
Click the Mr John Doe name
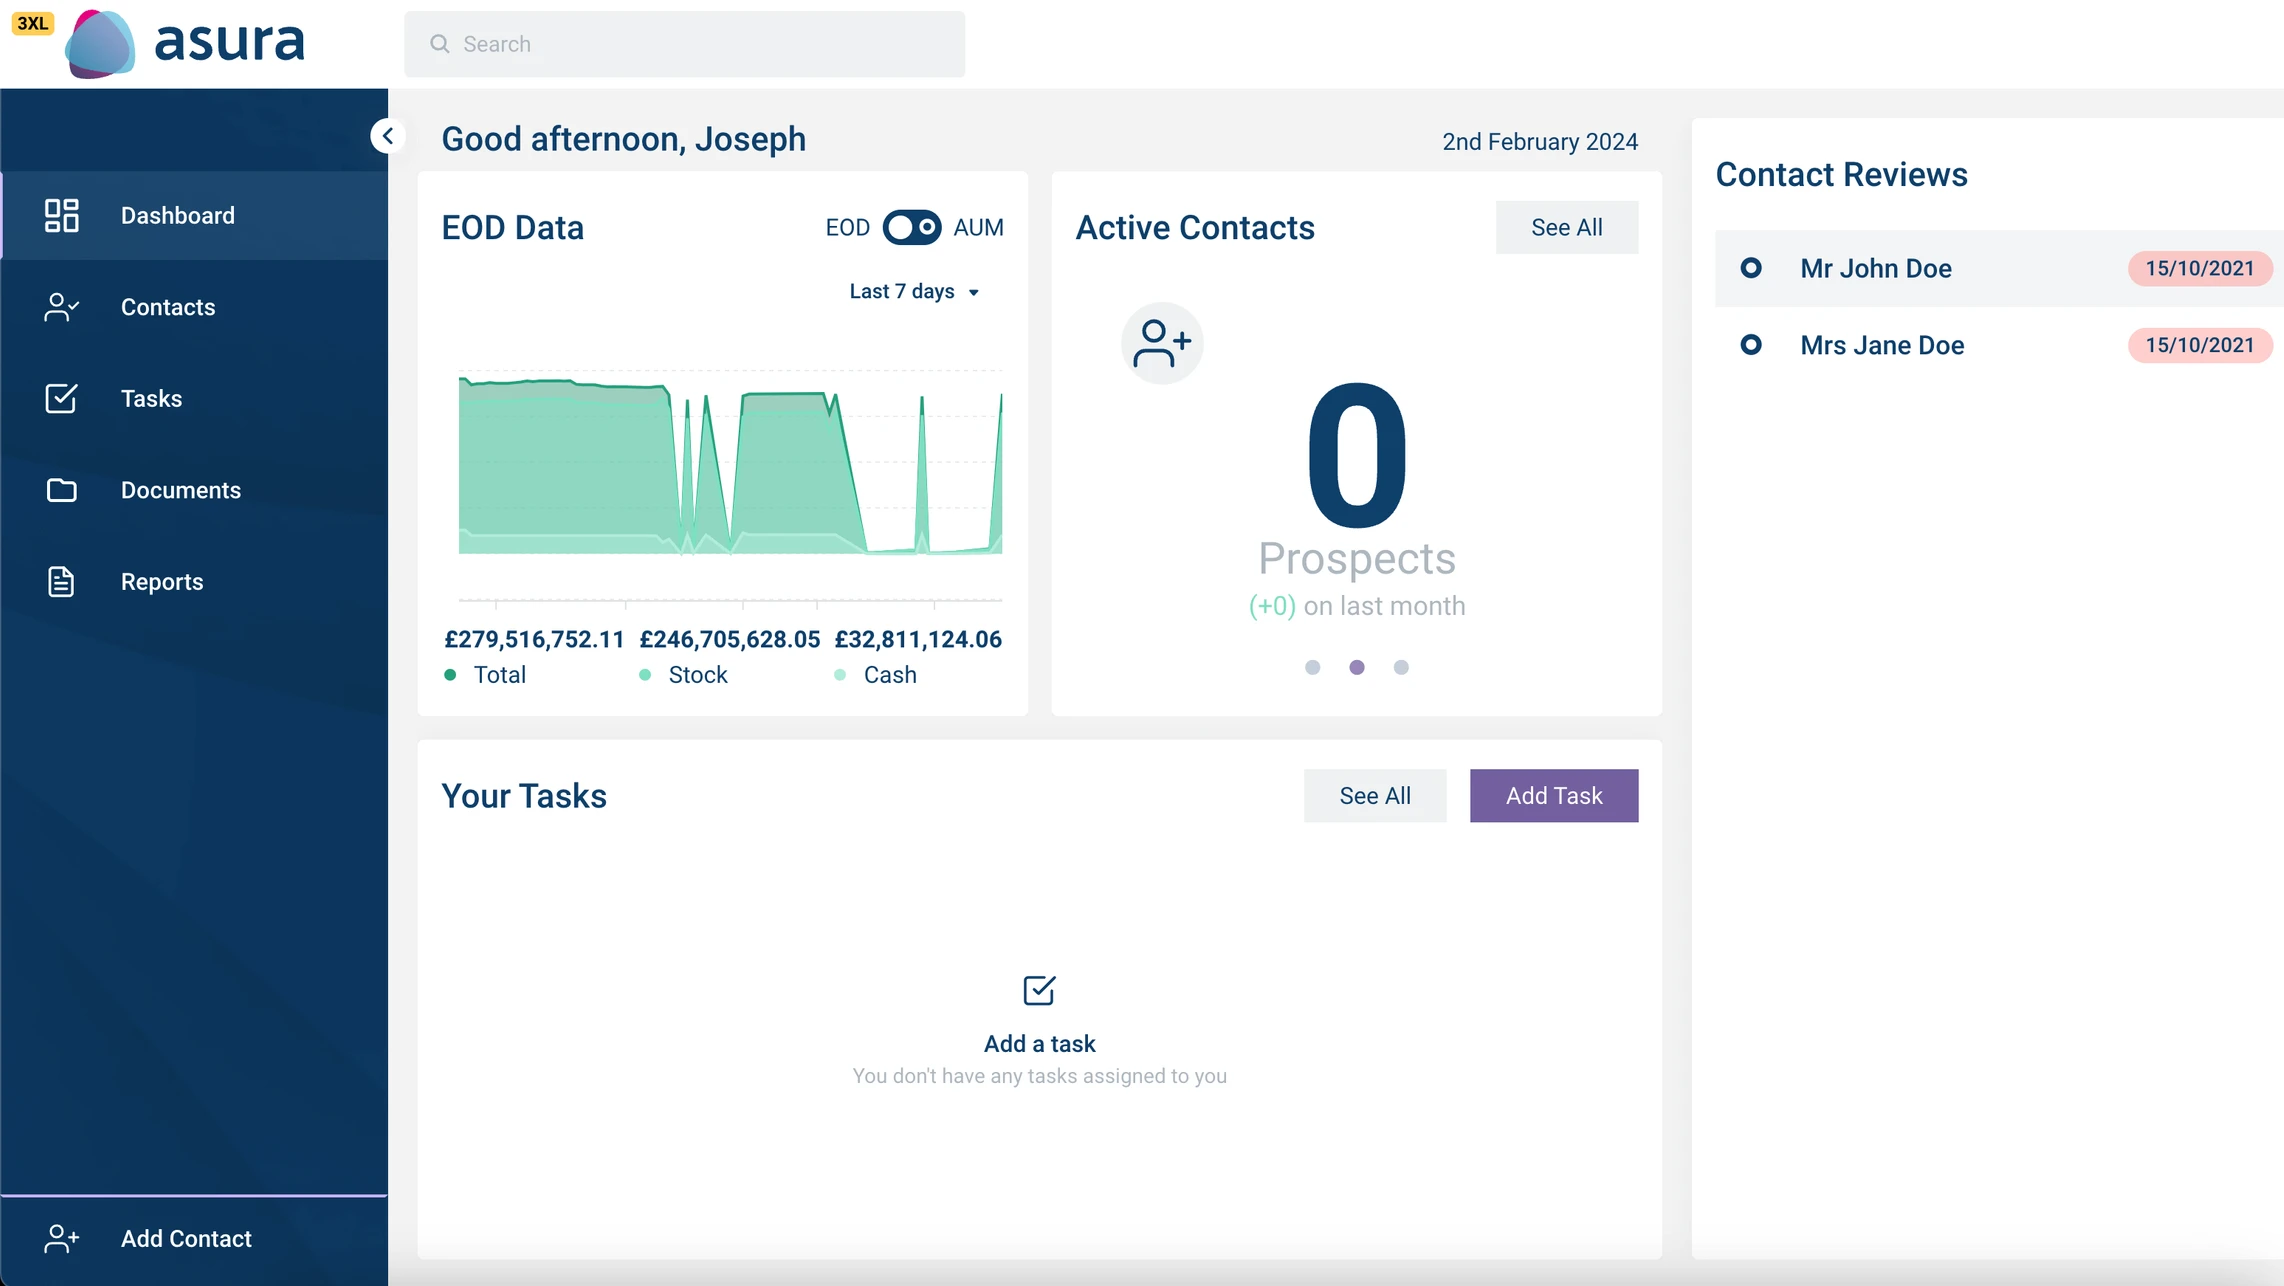tap(1876, 268)
